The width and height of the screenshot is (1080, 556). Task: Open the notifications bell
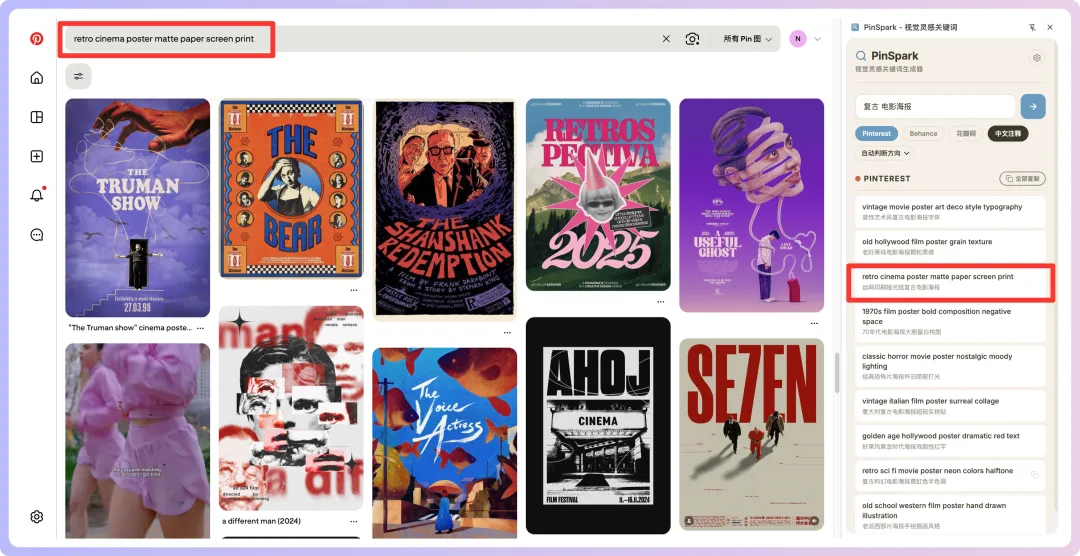click(x=37, y=196)
